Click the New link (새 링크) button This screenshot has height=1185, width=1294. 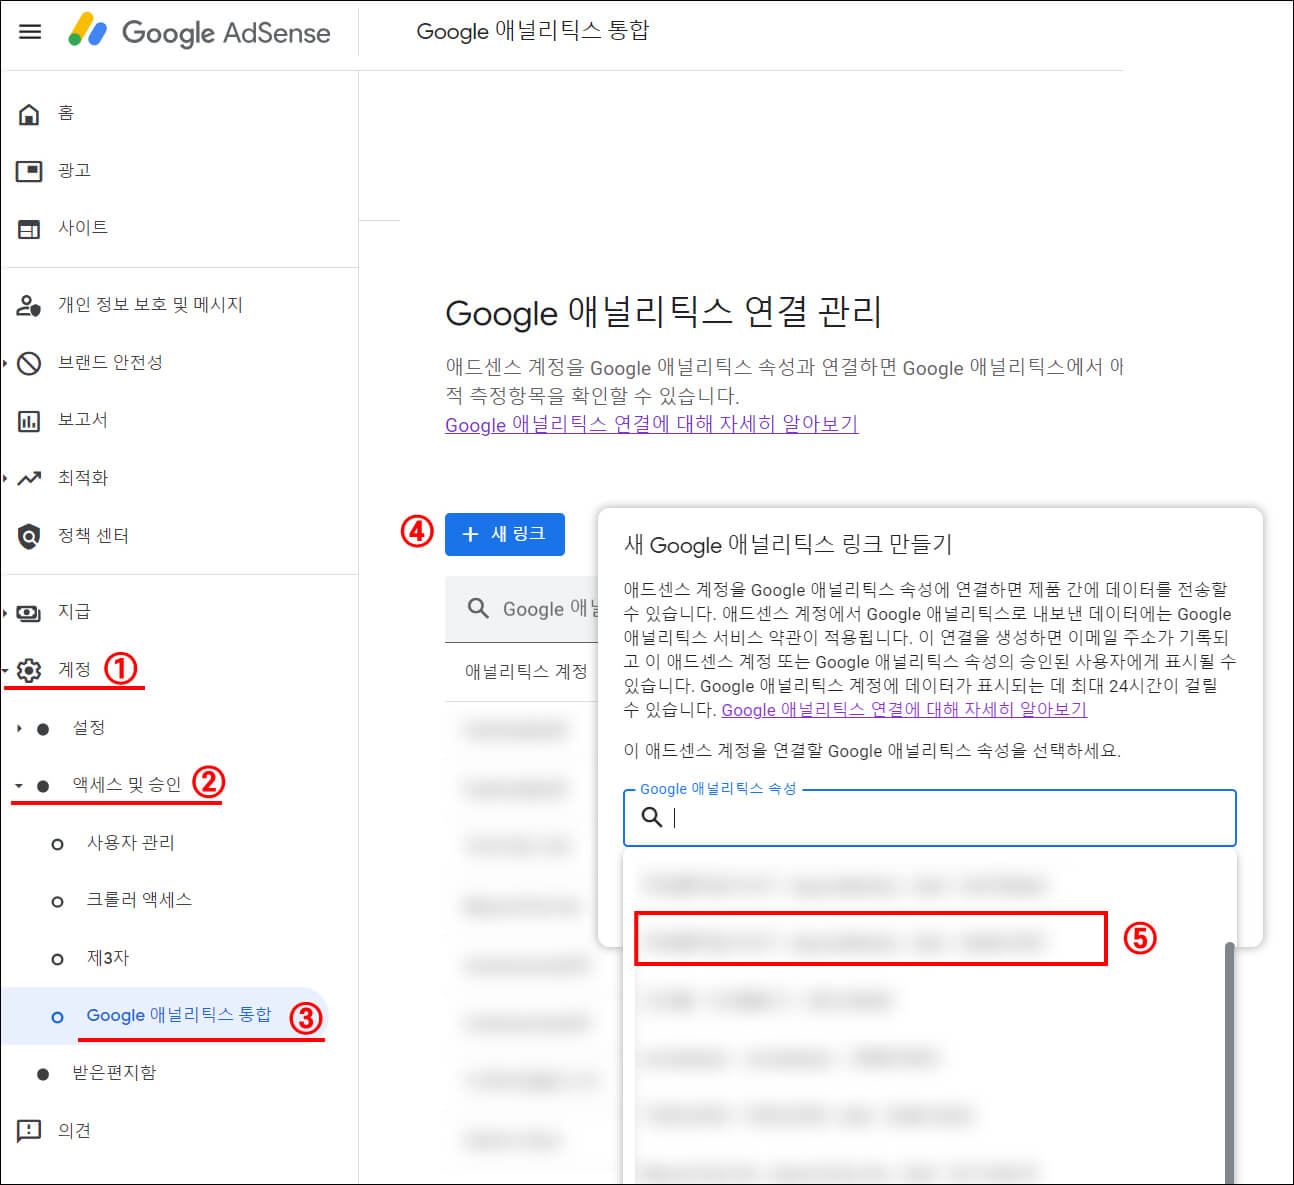(x=505, y=534)
